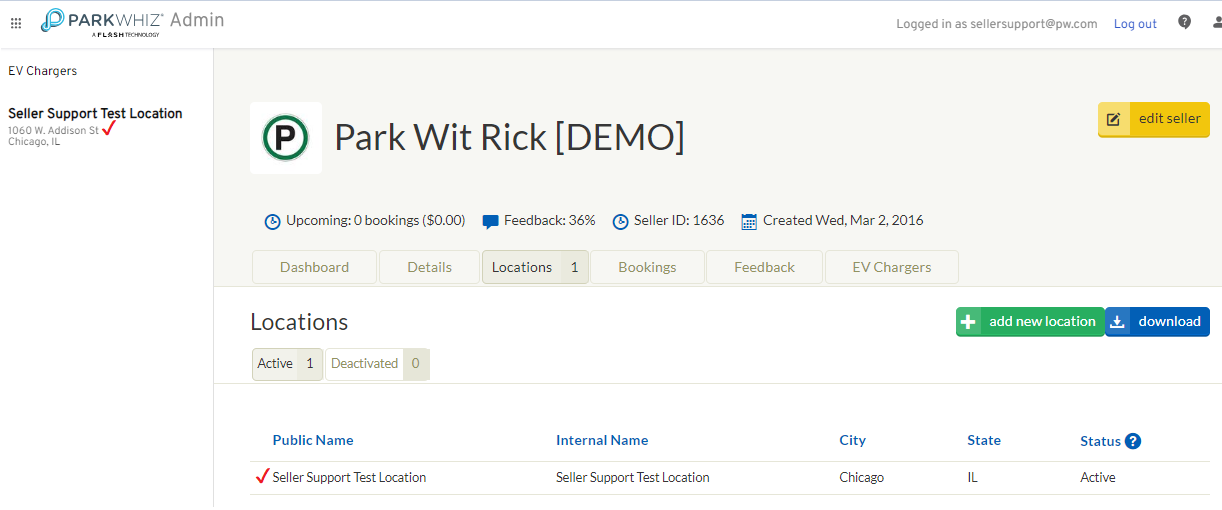Show Active locations filter
This screenshot has width=1222, height=510.
(x=287, y=364)
